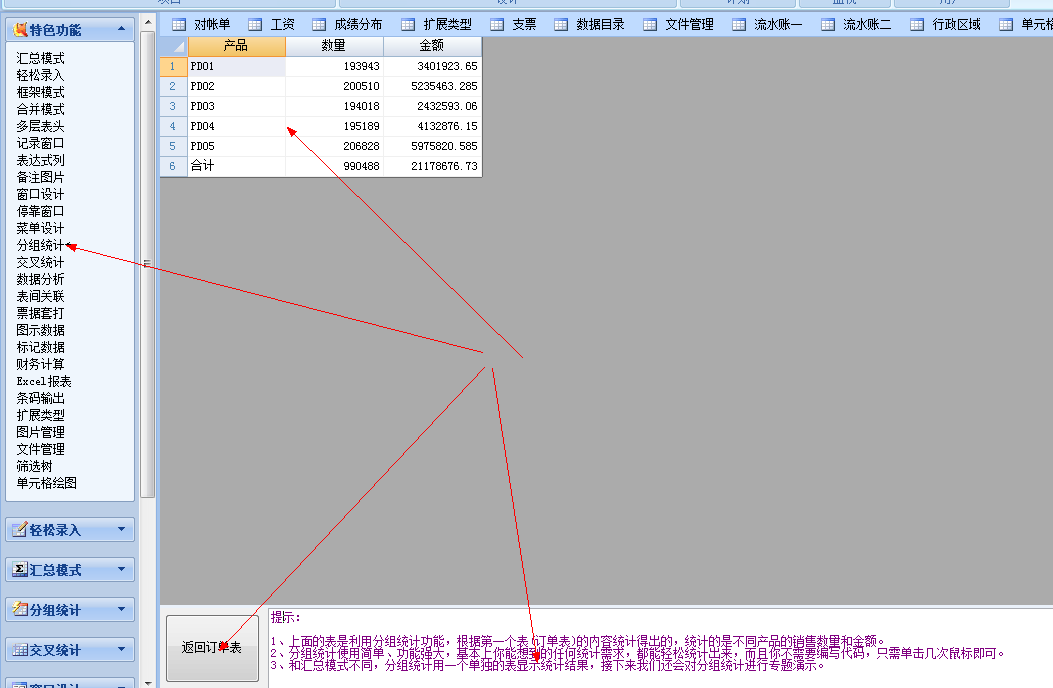Select row header number 3

pos(173,106)
